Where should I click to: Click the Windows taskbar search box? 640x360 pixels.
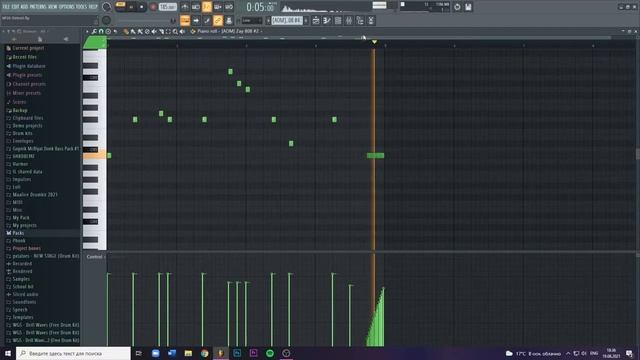73,353
